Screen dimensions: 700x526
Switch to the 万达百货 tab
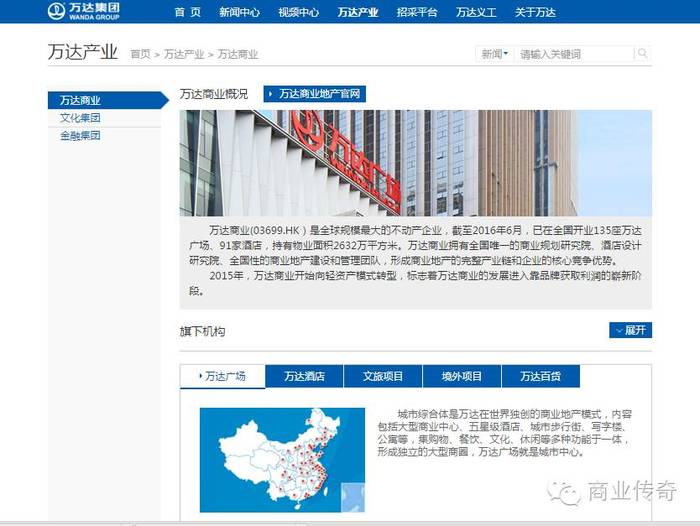coord(541,376)
